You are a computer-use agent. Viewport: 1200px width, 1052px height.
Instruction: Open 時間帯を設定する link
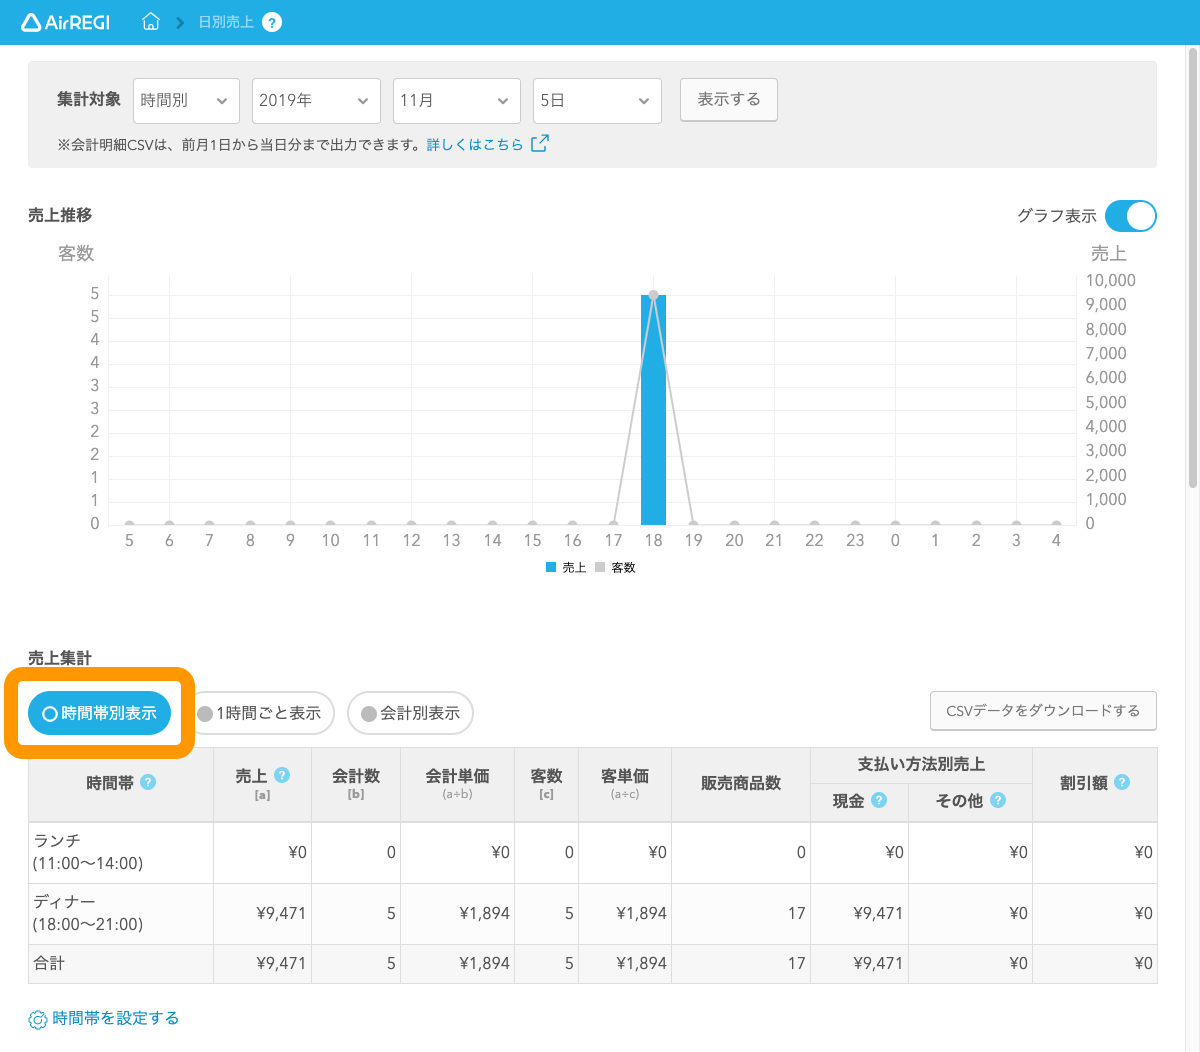click(116, 1018)
